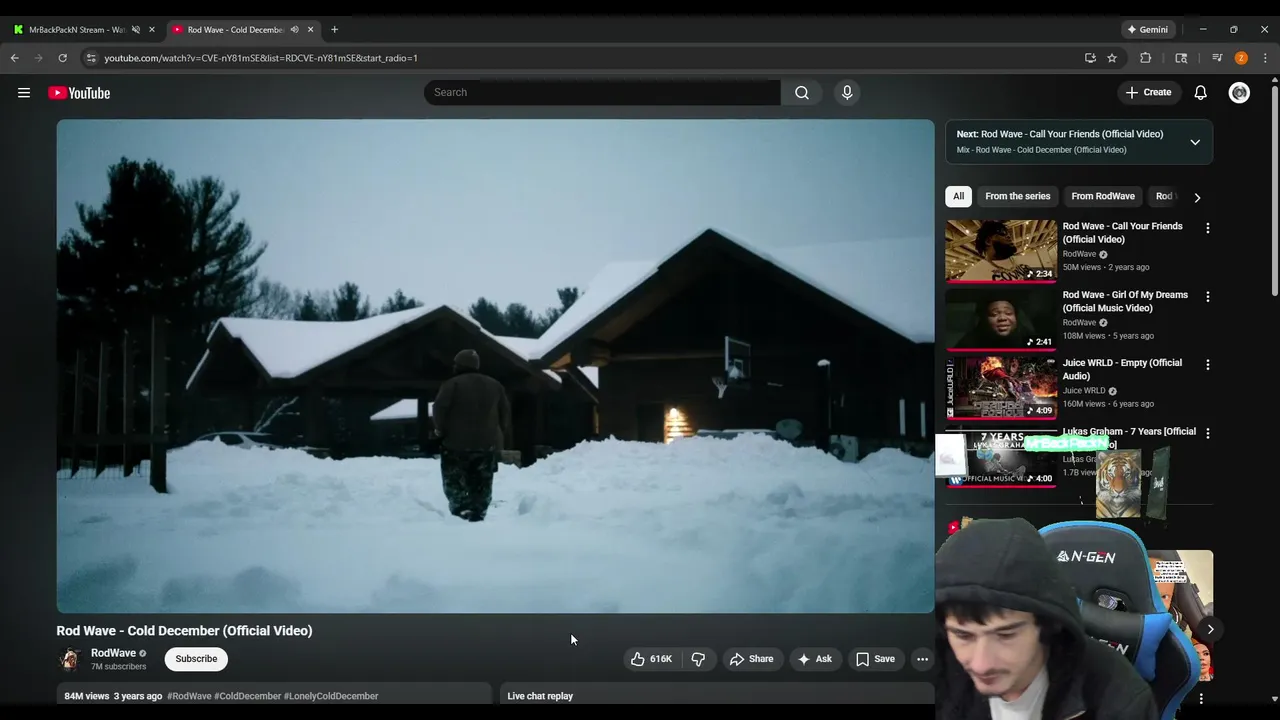The width and height of the screenshot is (1280, 720).
Task: Click the browser address bar URL
Action: 261,58
